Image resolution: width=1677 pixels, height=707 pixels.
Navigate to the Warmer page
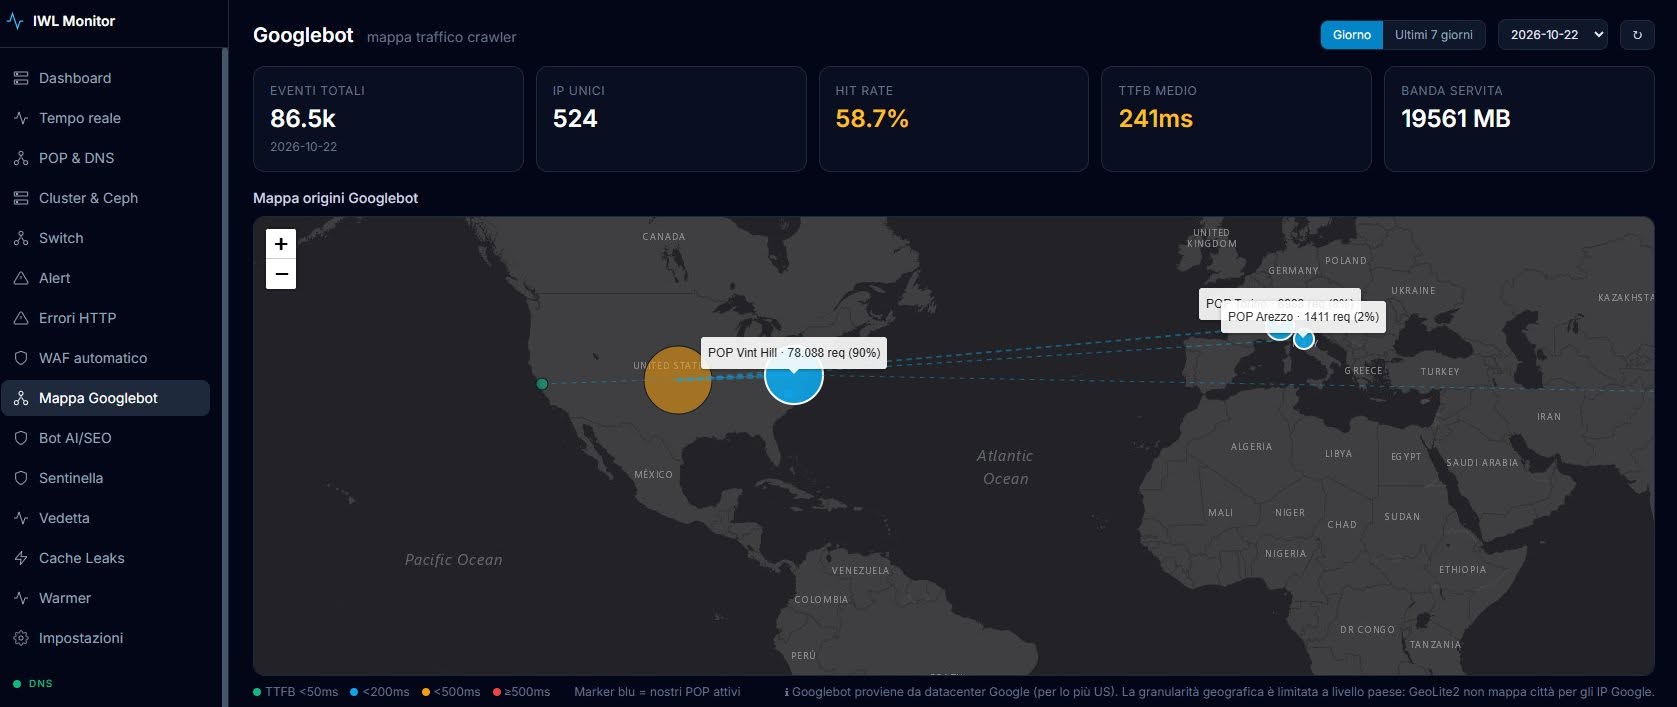(x=105, y=598)
